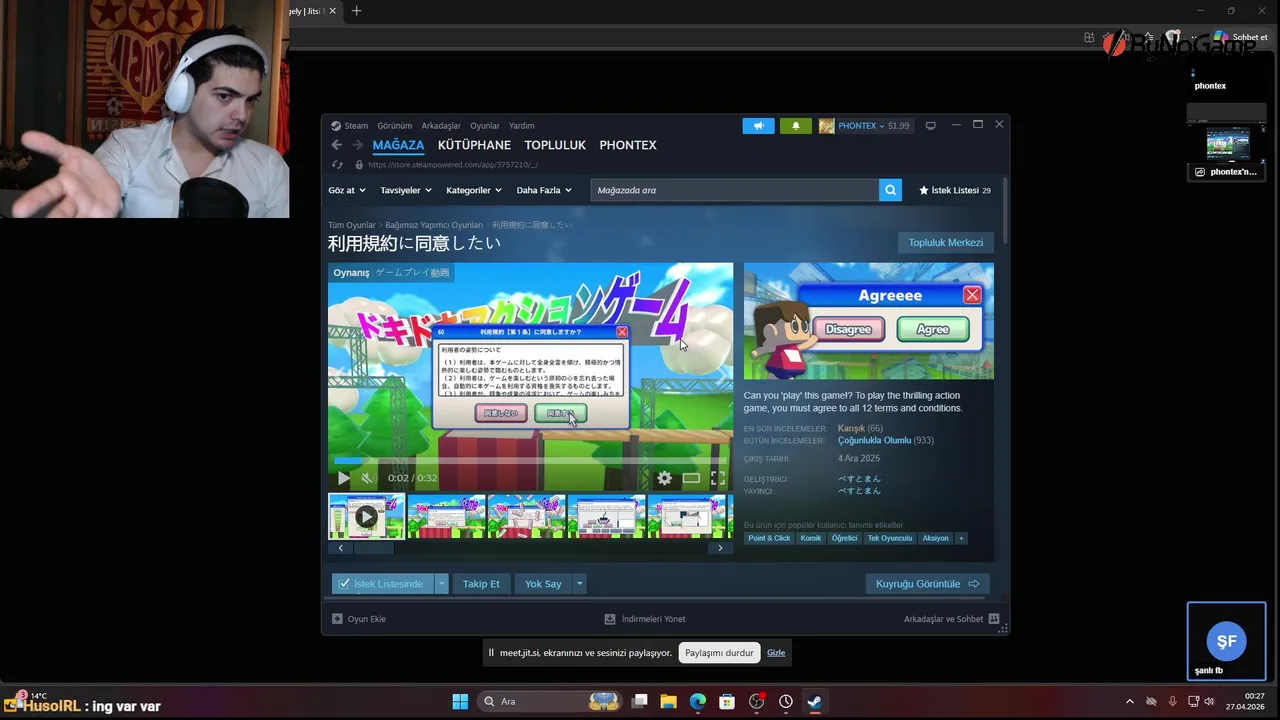The height and width of the screenshot is (720, 1280).
Task: Uncheck the İstek Listesinde wishlist checkbox
Action: point(344,584)
